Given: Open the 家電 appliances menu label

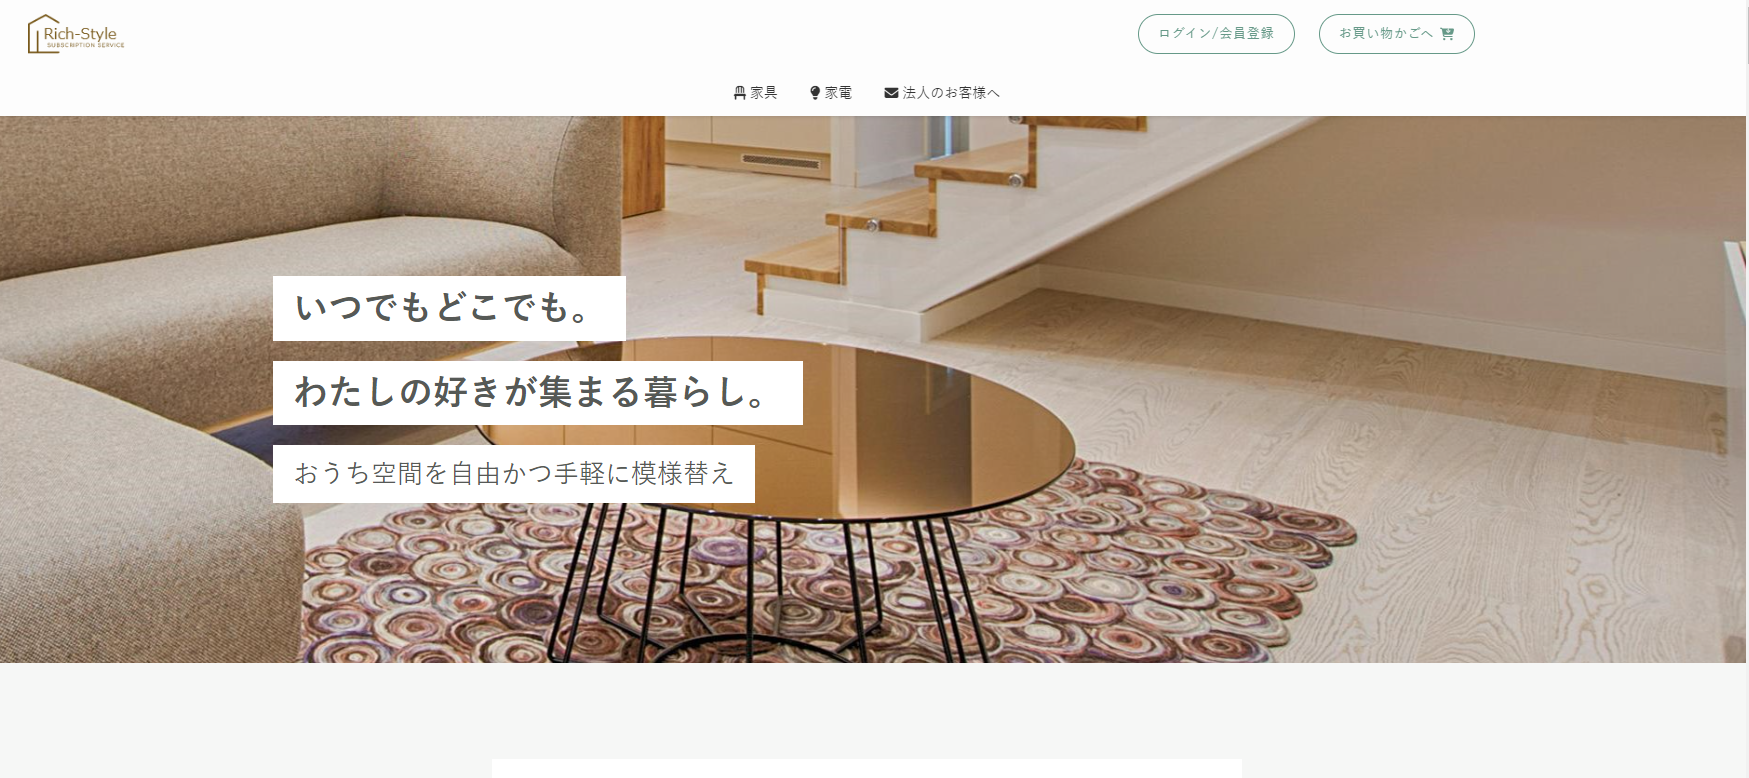Looking at the screenshot, I should [x=838, y=93].
